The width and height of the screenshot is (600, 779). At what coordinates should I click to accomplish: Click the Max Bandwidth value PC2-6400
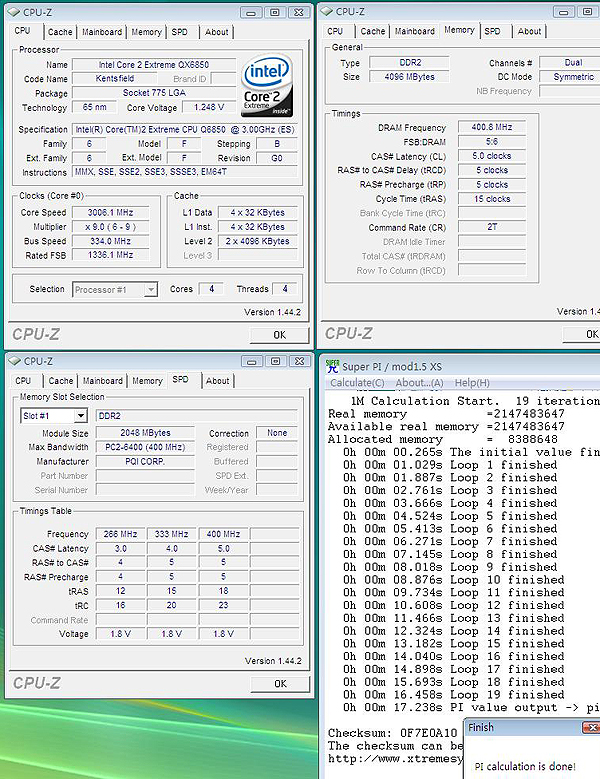click(x=145, y=447)
